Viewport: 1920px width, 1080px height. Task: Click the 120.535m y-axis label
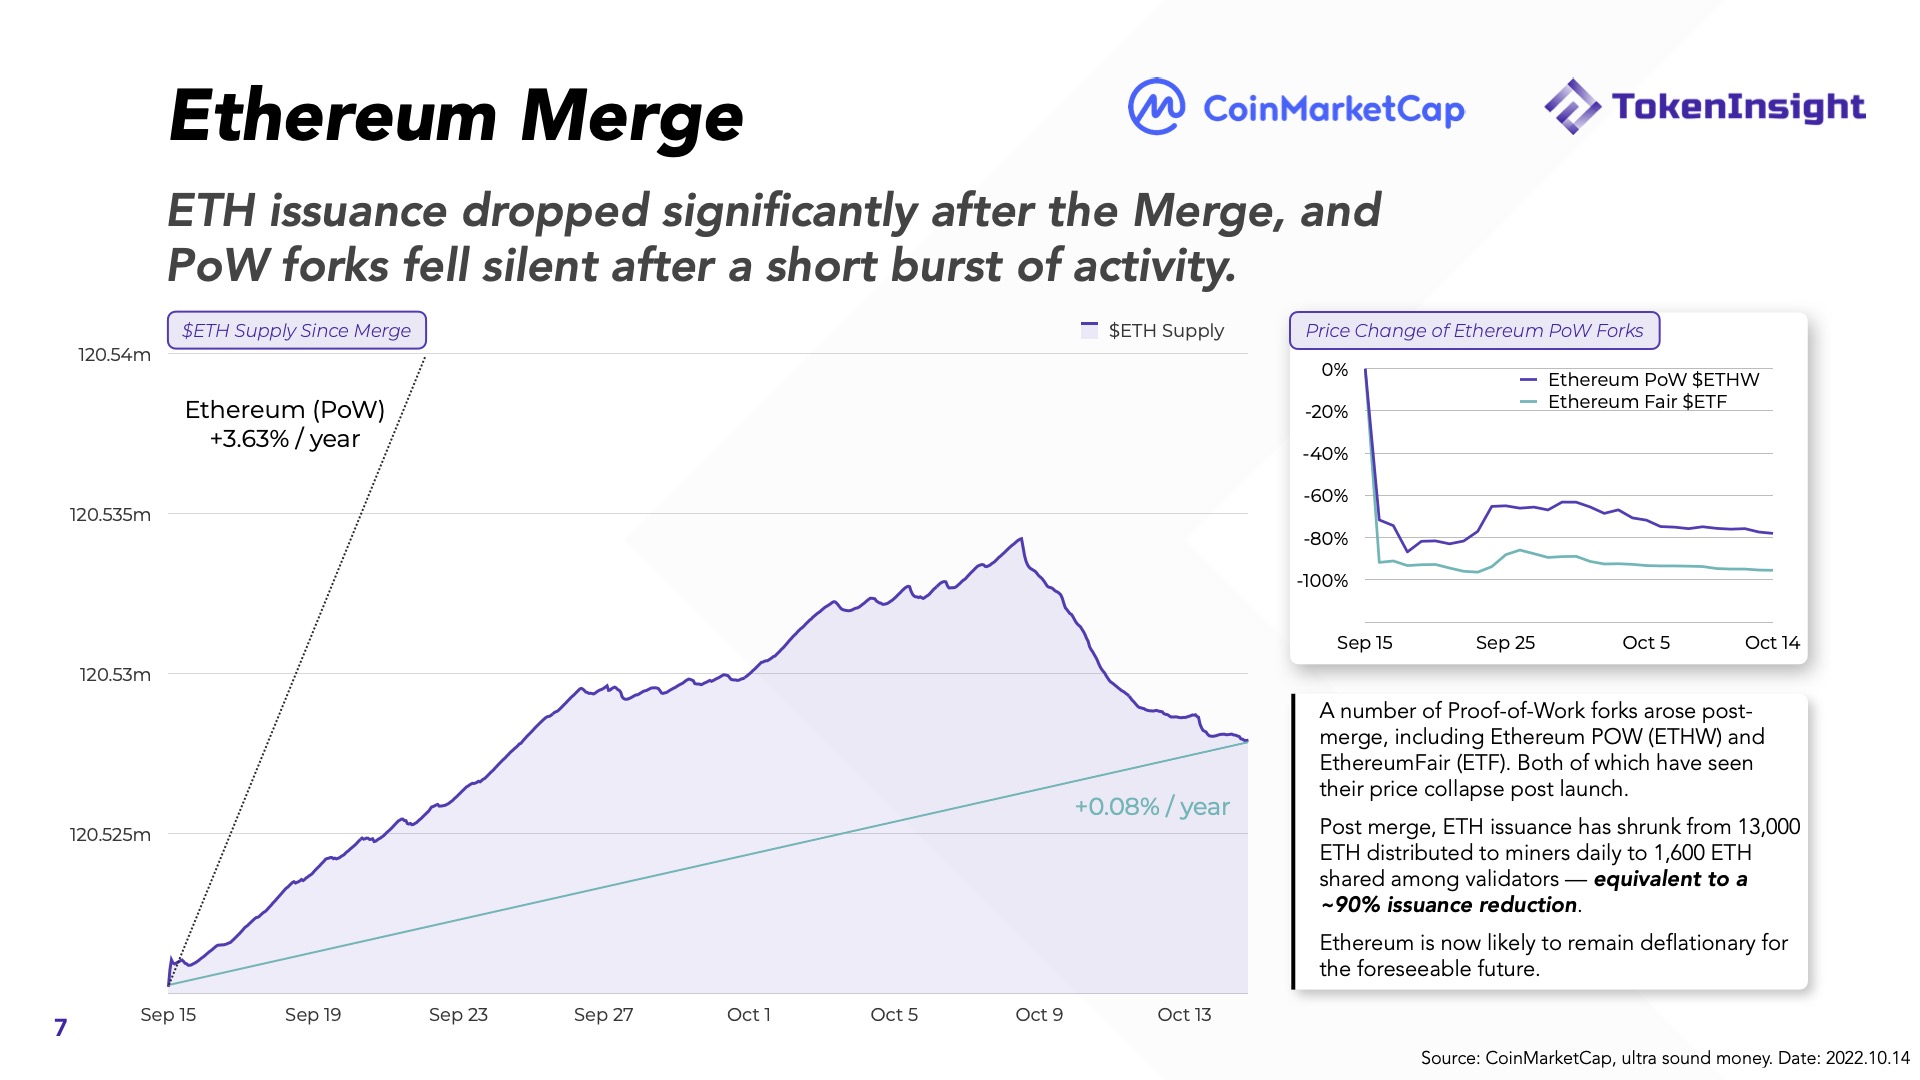coord(110,515)
